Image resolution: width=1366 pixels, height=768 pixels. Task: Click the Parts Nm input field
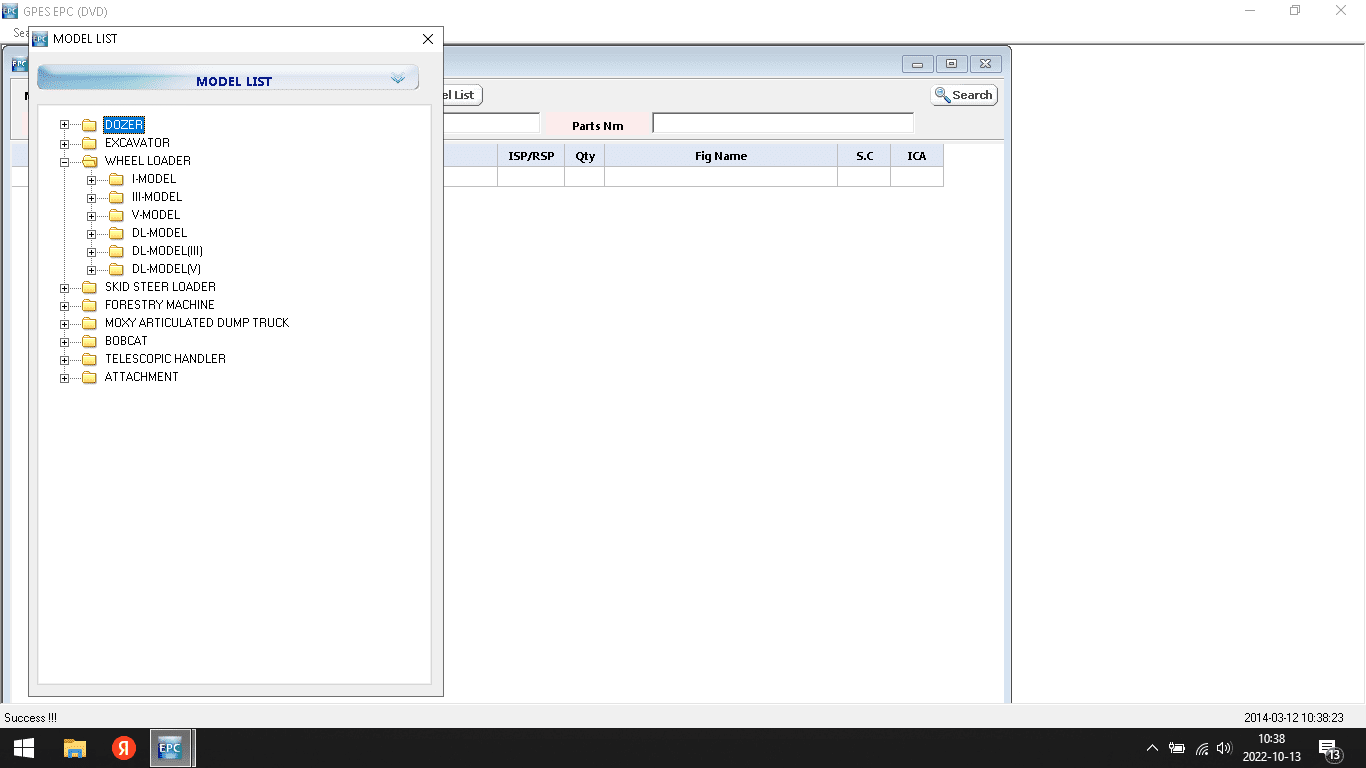[782, 123]
